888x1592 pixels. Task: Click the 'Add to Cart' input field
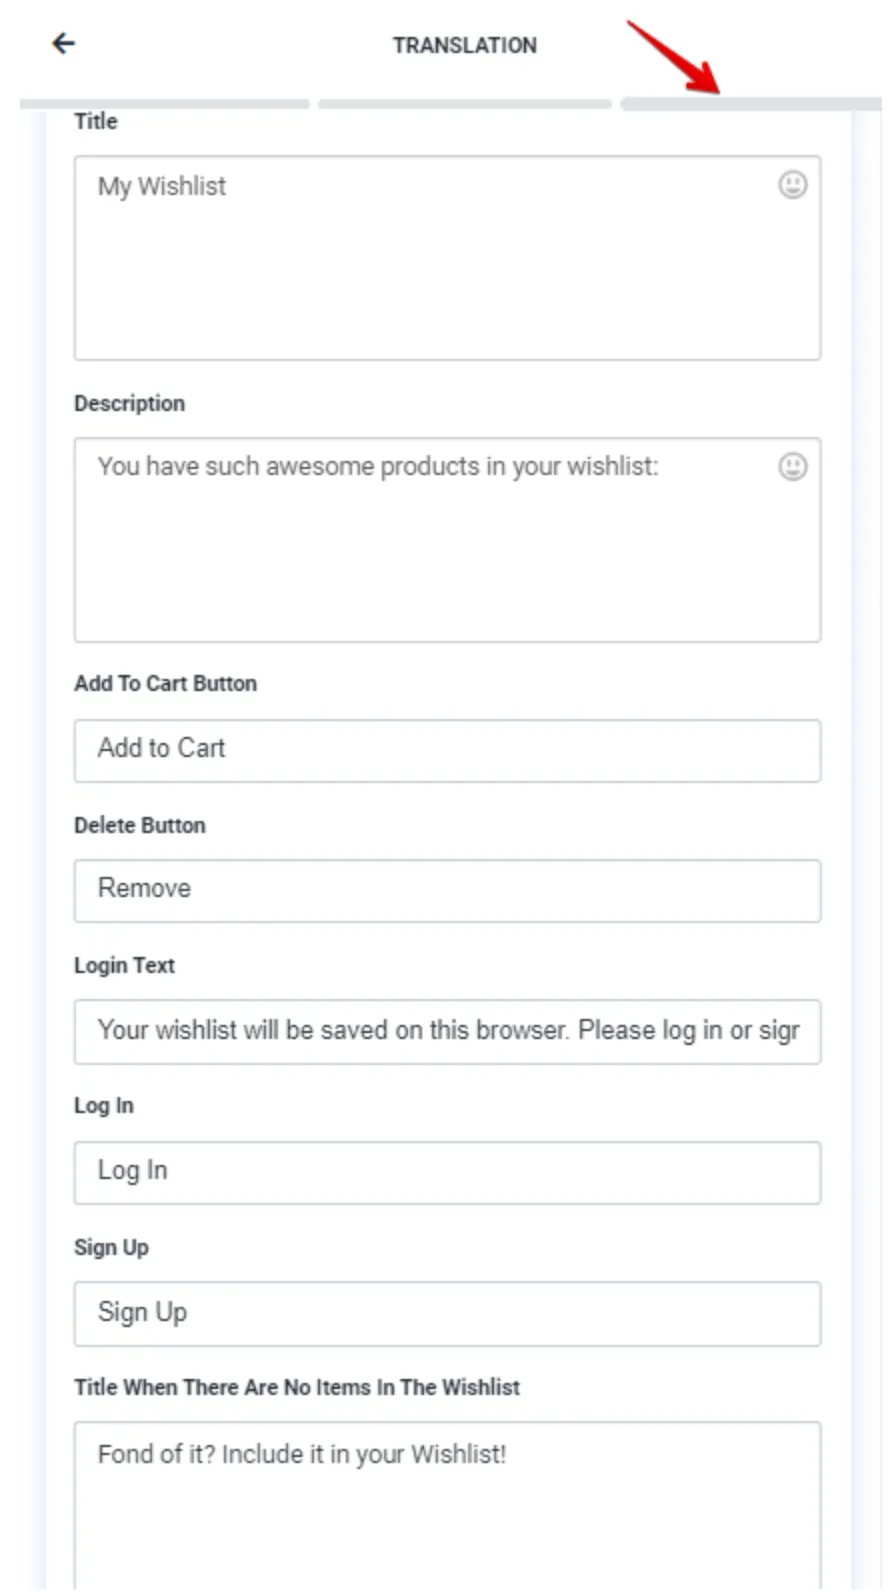pos(447,750)
